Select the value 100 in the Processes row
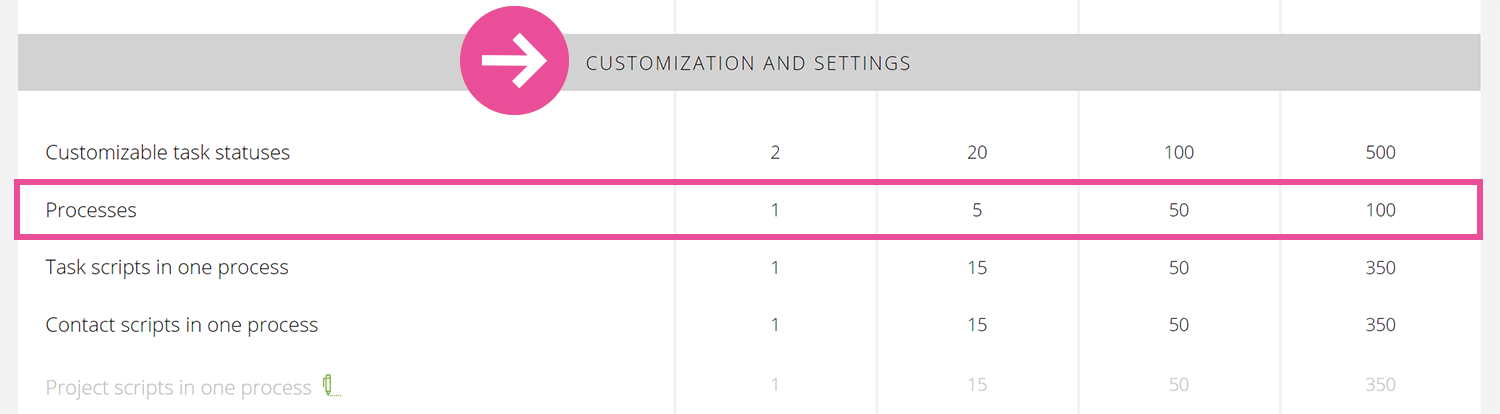Screen dimensions: 1500x414 point(1380,210)
